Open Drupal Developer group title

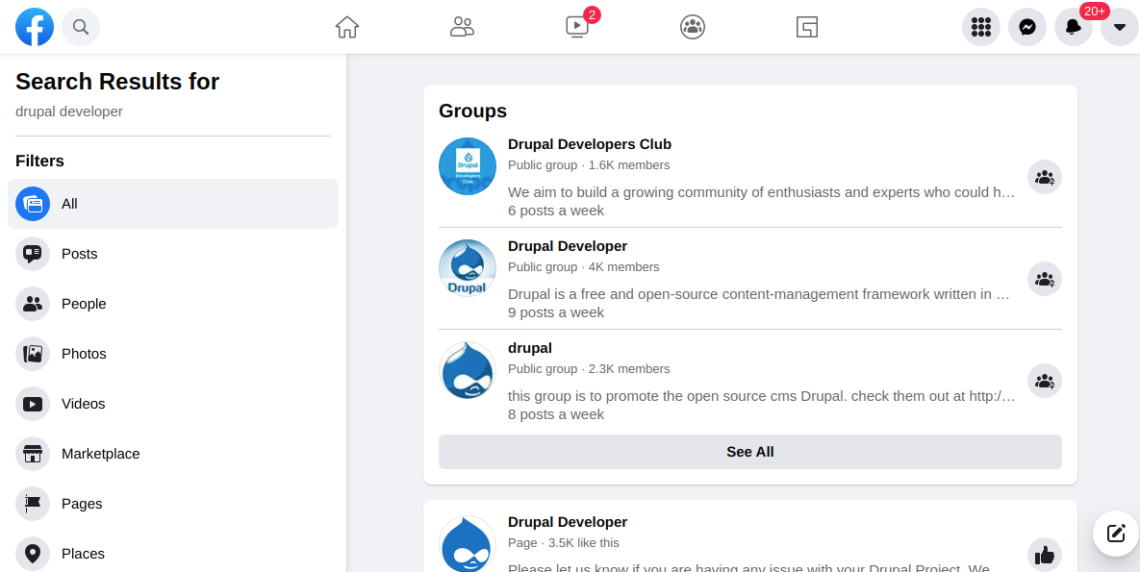(567, 246)
